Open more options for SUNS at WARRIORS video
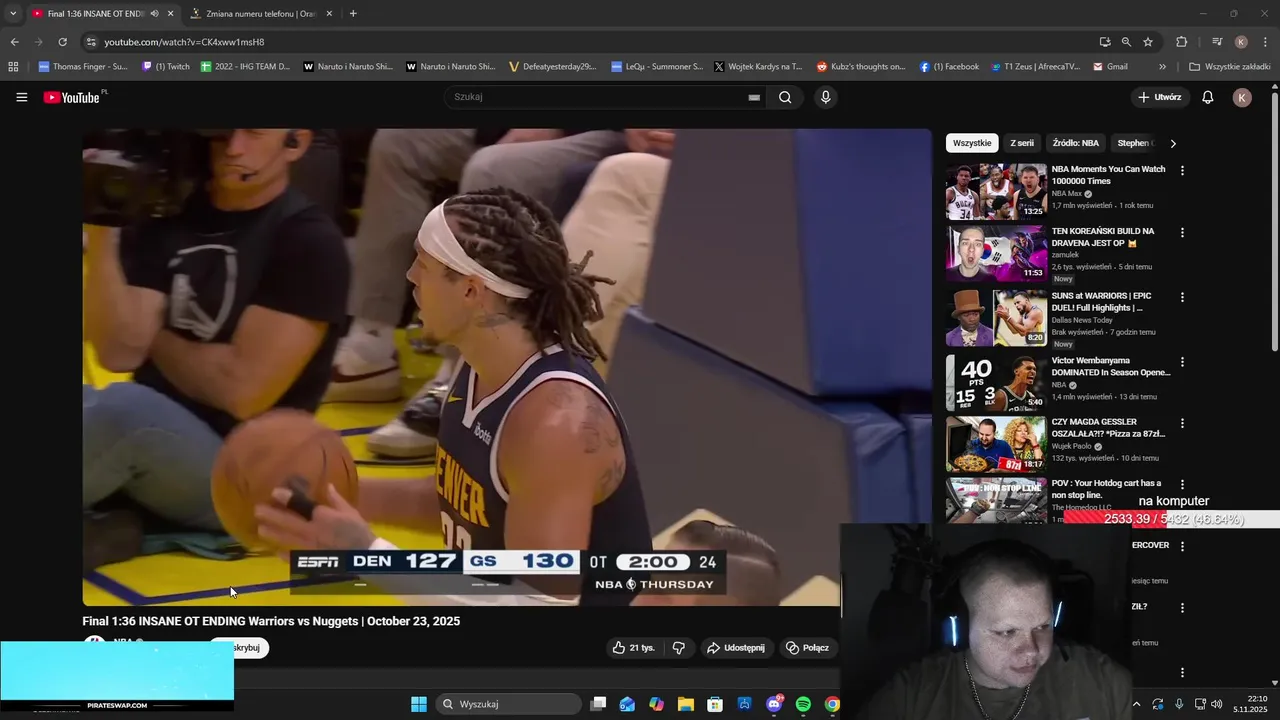Image resolution: width=1280 pixels, height=720 pixels. 1182,297
